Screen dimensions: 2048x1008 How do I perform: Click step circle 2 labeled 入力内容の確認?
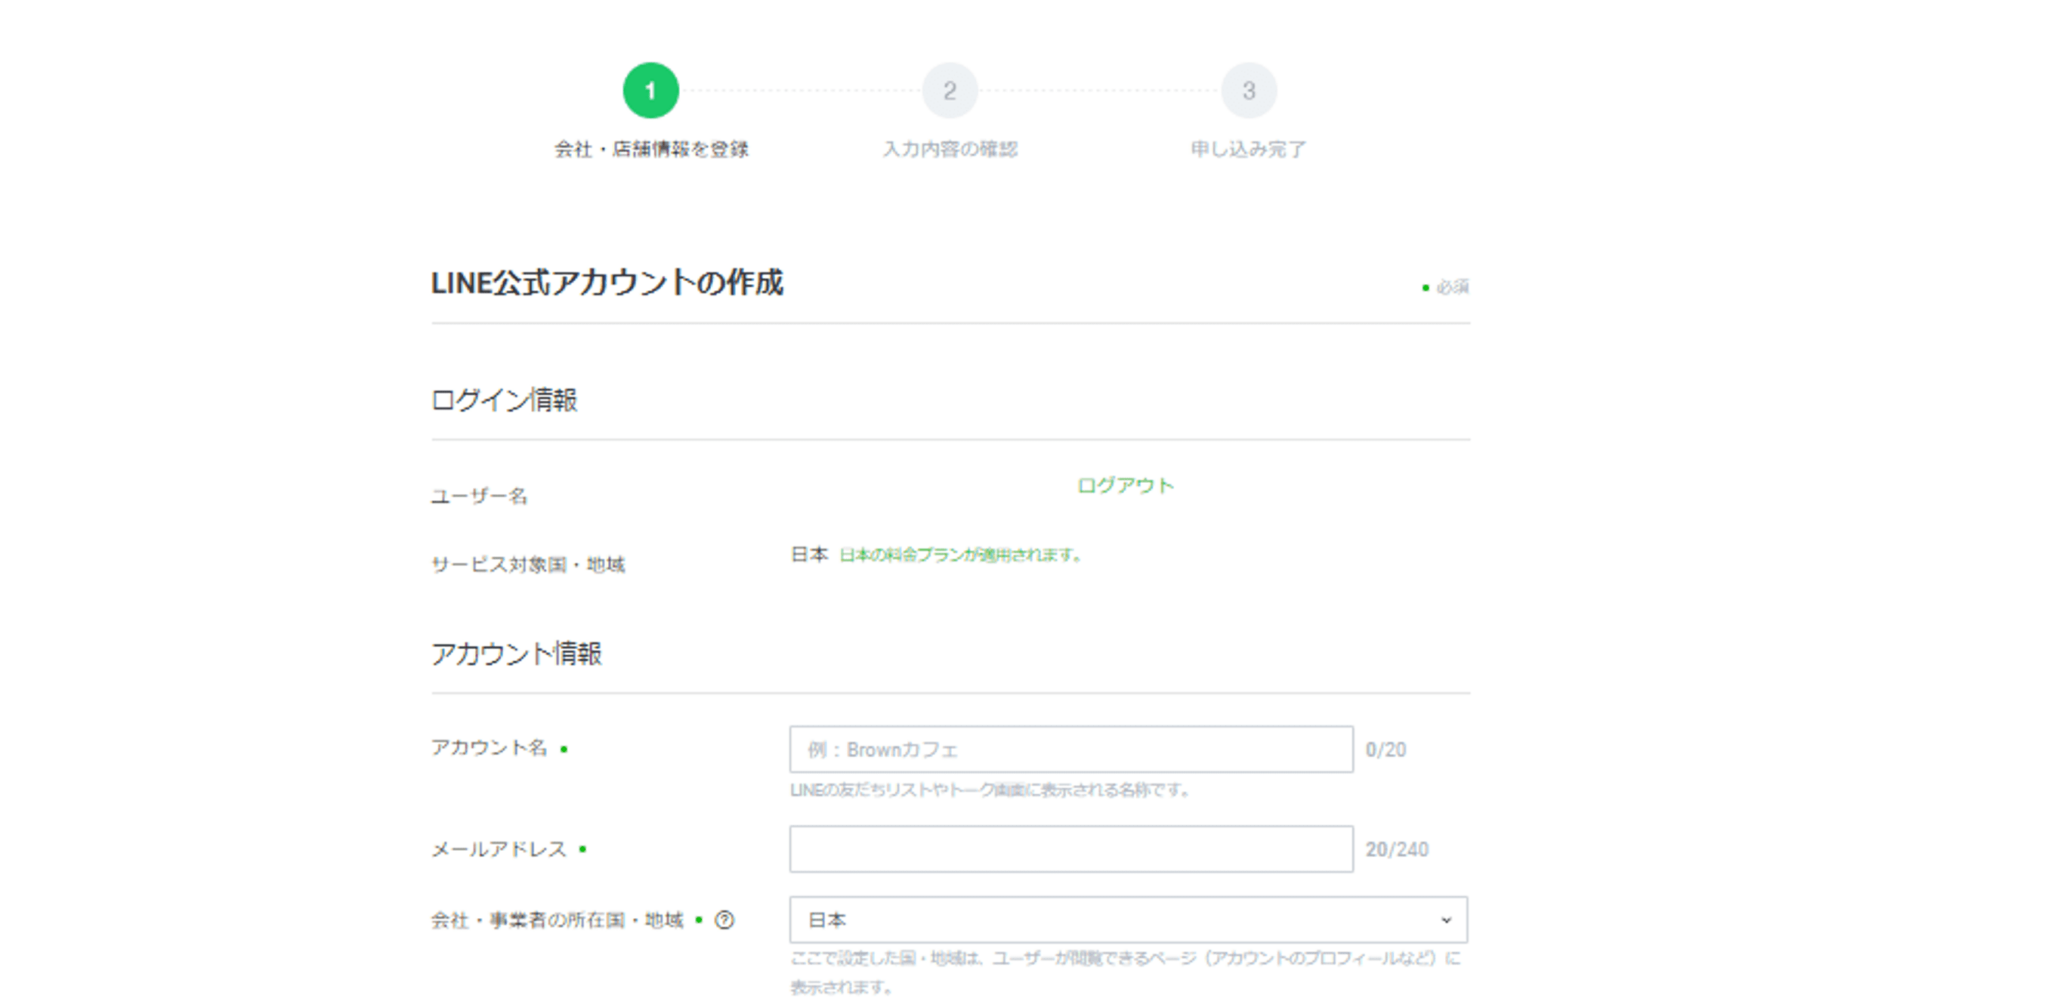951,90
